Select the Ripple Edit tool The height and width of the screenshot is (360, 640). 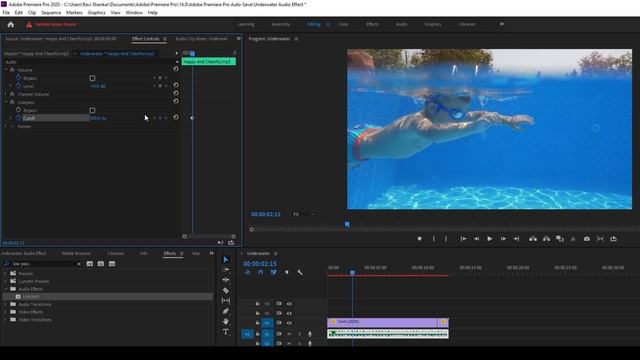pos(226,280)
